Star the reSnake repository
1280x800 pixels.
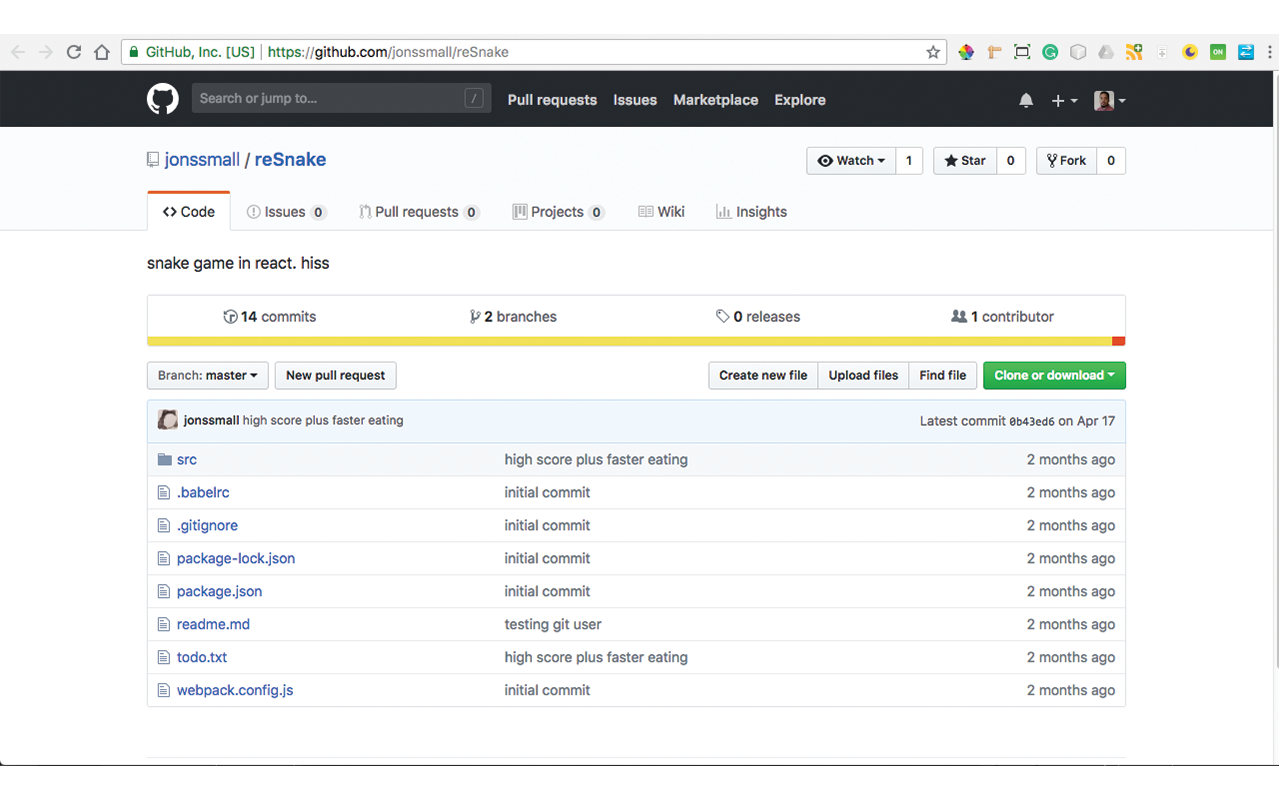[965, 161]
